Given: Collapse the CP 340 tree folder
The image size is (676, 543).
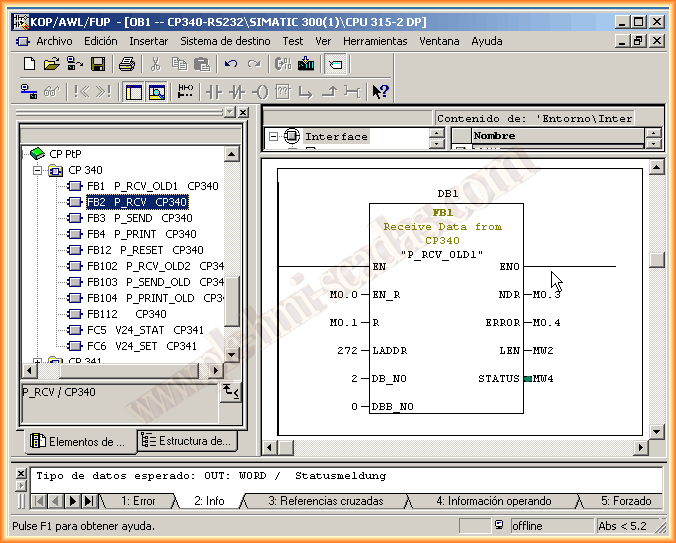Looking at the screenshot, I should 38,170.
